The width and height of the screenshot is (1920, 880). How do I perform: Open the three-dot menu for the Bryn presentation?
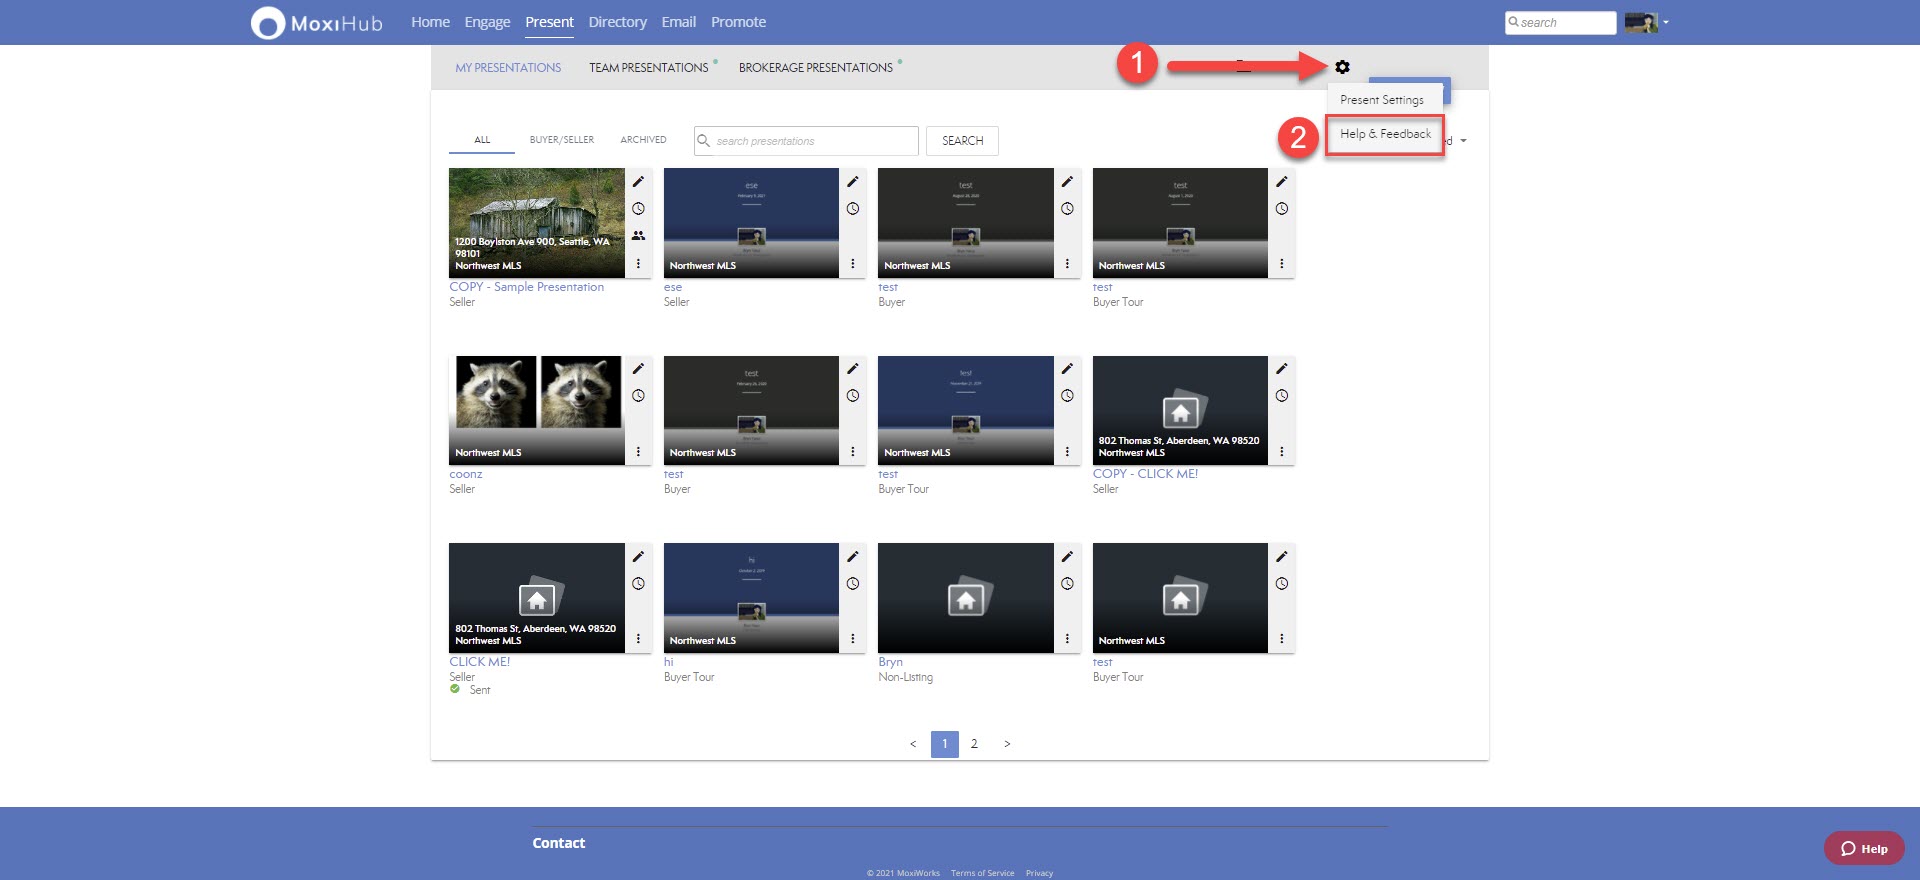tap(1067, 639)
